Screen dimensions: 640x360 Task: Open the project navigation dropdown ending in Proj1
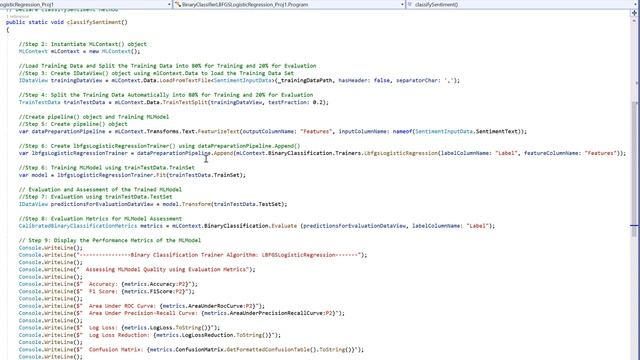pyautogui.click(x=86, y=4)
